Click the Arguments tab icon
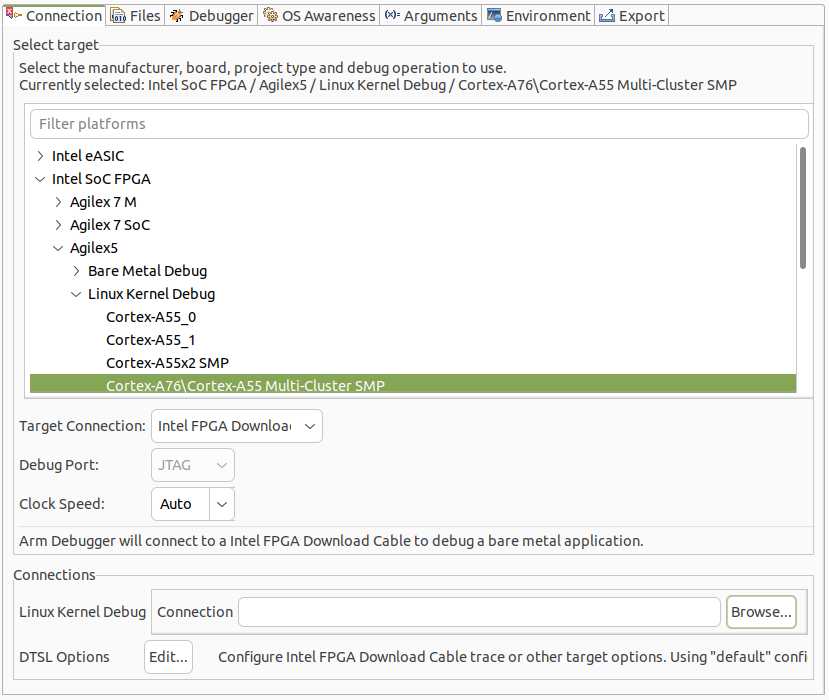 [x=392, y=16]
